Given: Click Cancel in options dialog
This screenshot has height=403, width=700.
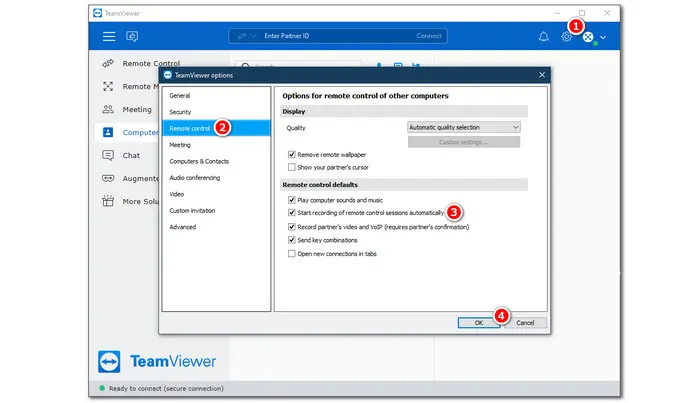Looking at the screenshot, I should point(525,323).
